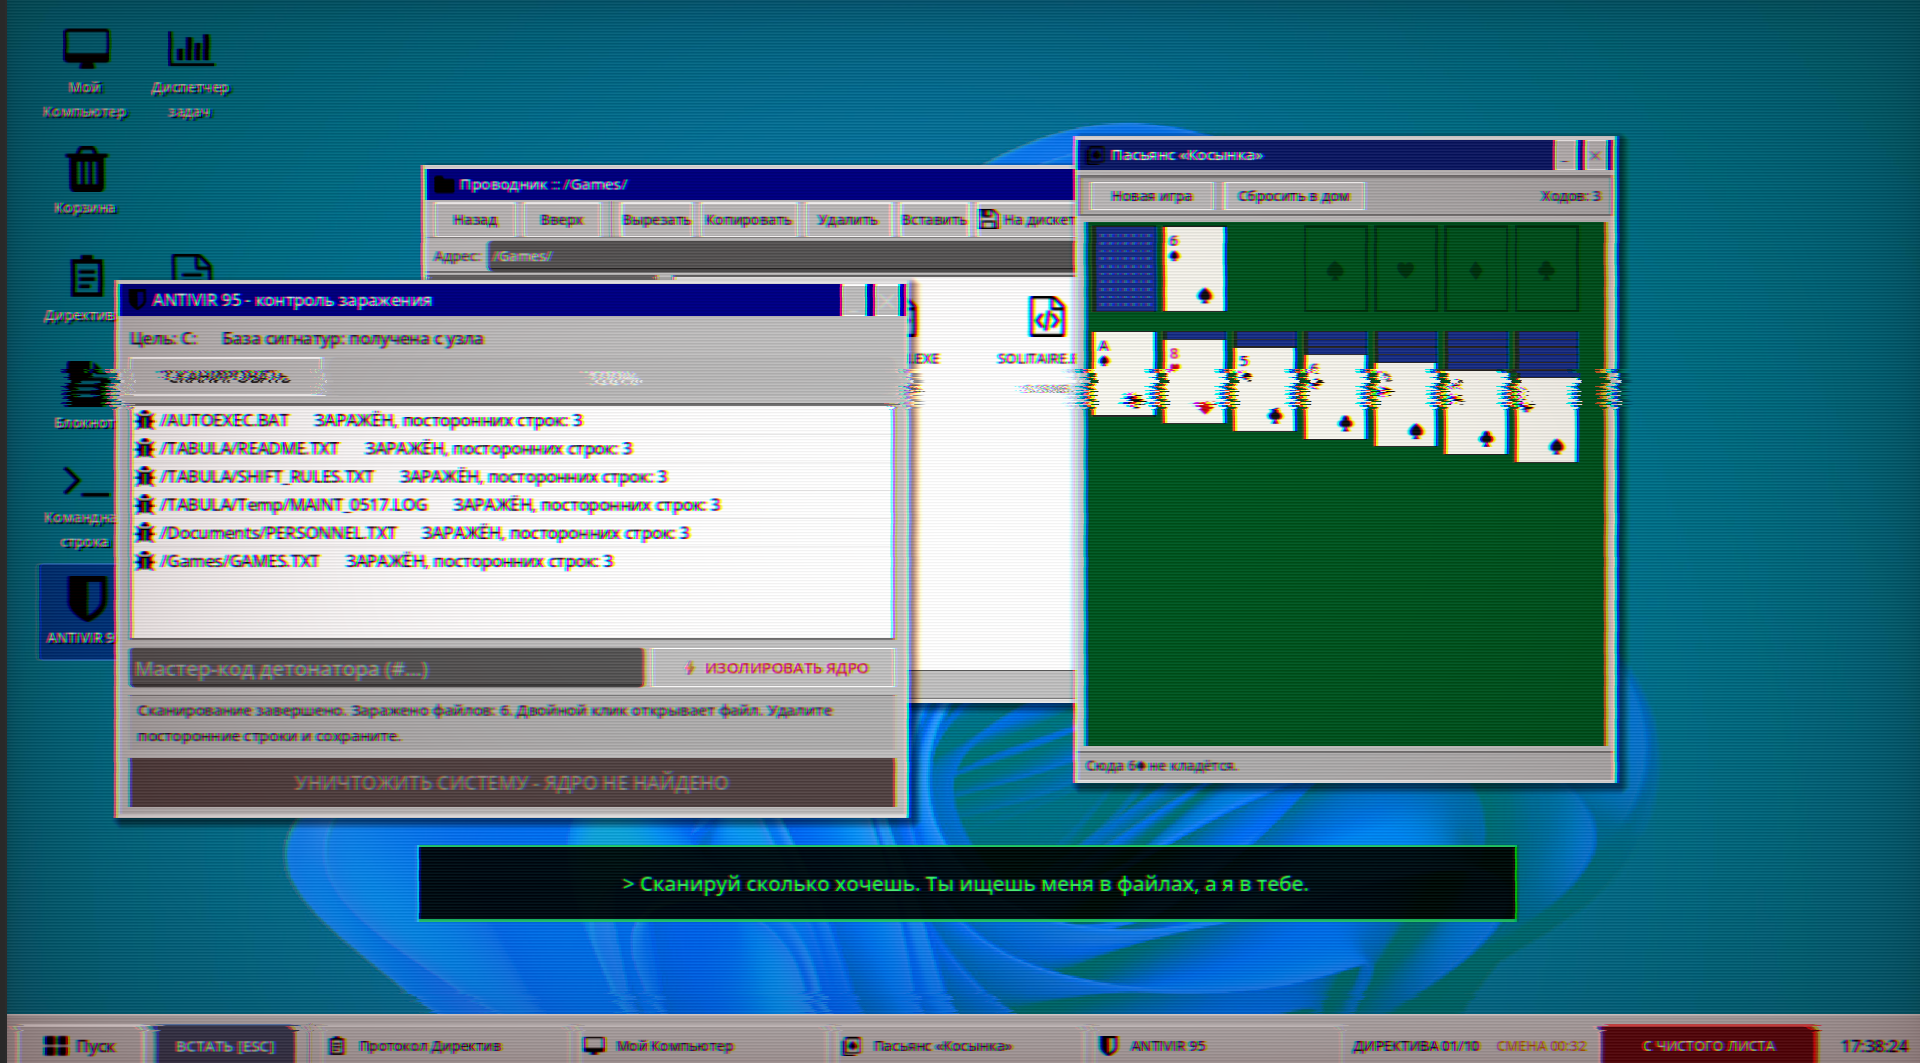
Task: Click the ВСТАТЬ [ESC] taskbar button
Action: click(225, 1046)
